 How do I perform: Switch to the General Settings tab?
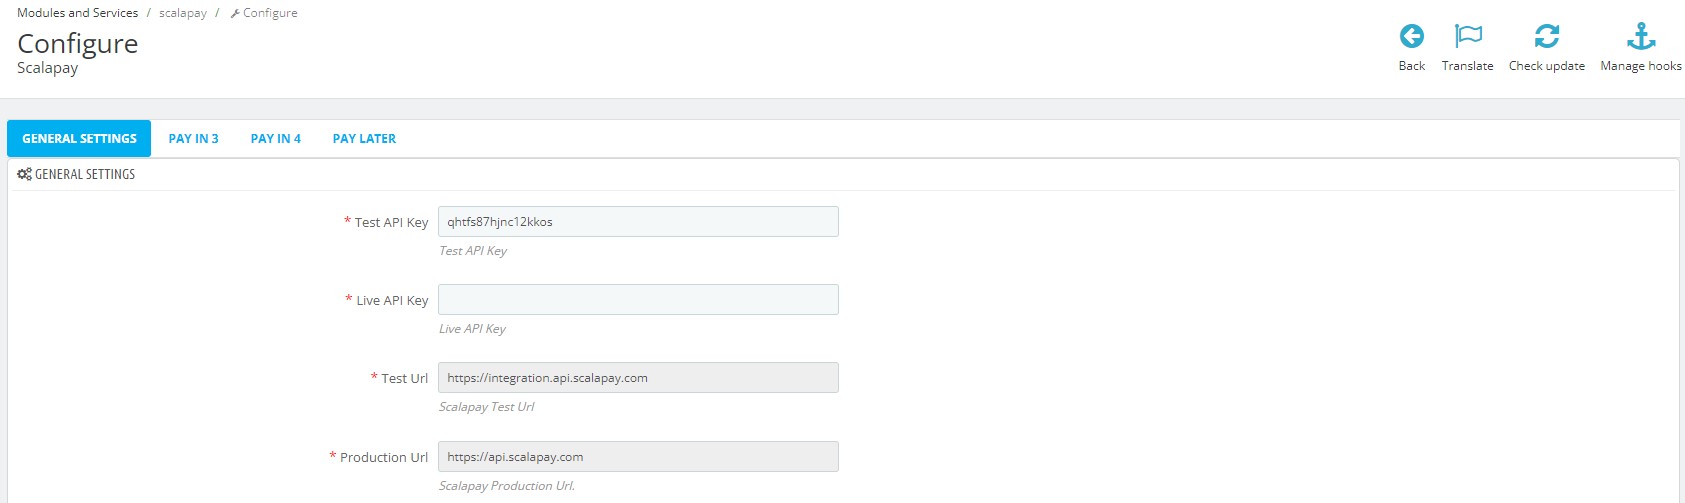click(x=79, y=139)
